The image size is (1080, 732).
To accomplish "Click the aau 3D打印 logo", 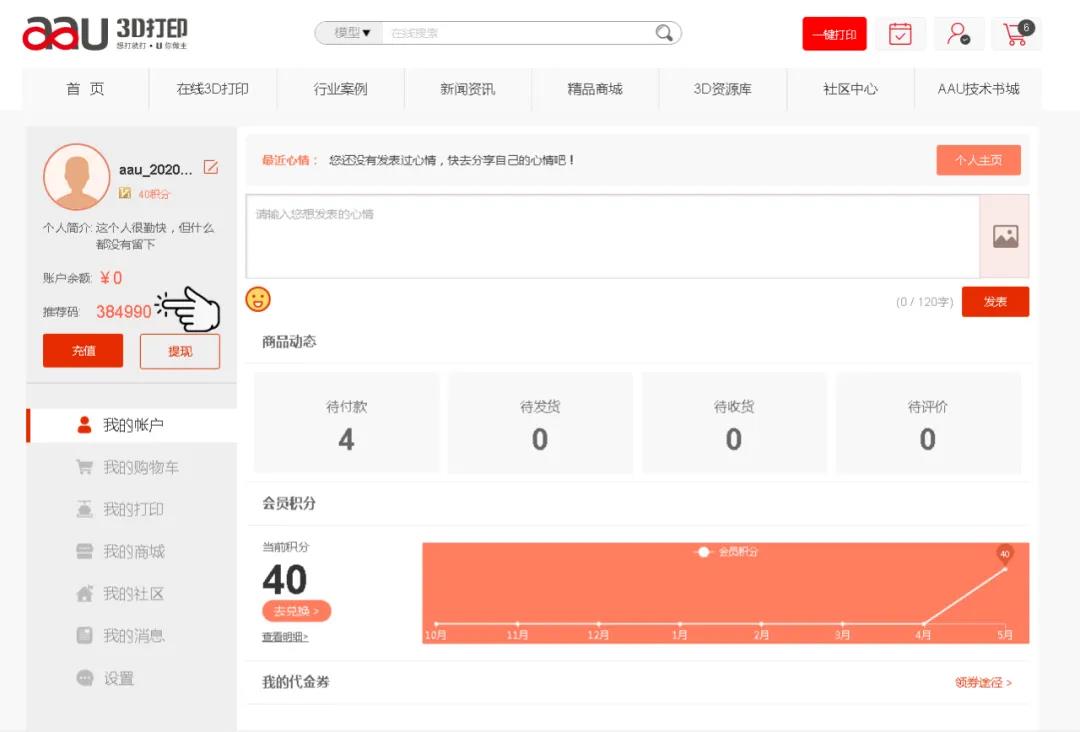I will tap(105, 33).
